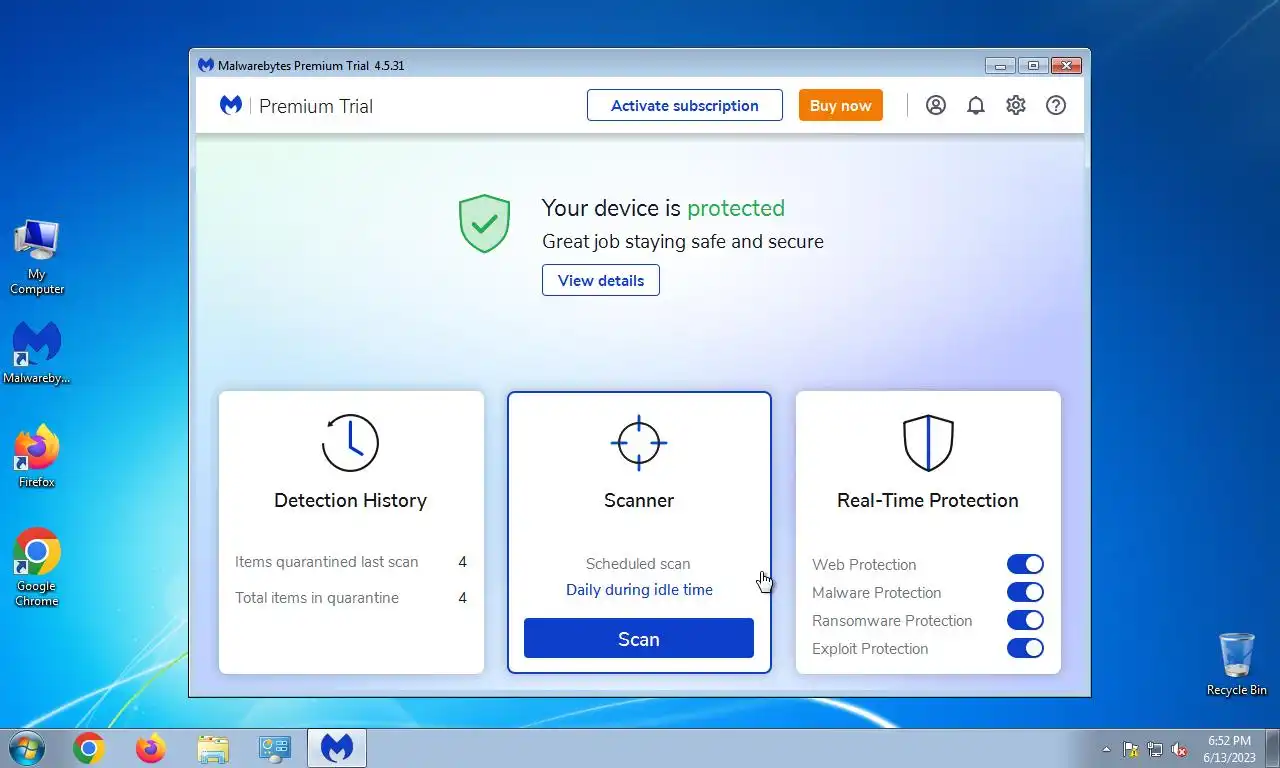This screenshot has width=1280, height=768.
Task: Click the Scheduled scan label
Action: pos(638,564)
